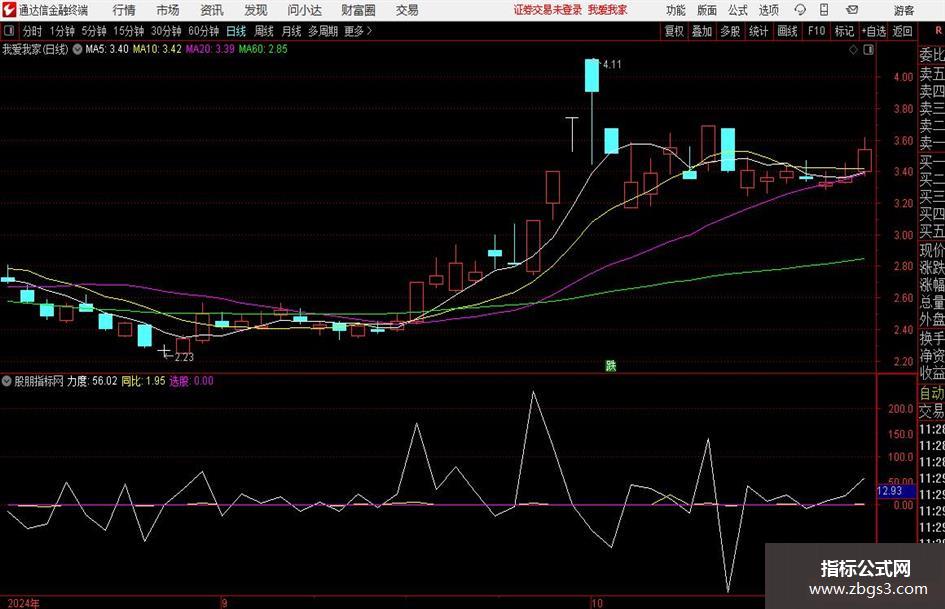The height and width of the screenshot is (609, 945).
Task: Open the 多周期 multi-period view
Action: click(x=322, y=31)
